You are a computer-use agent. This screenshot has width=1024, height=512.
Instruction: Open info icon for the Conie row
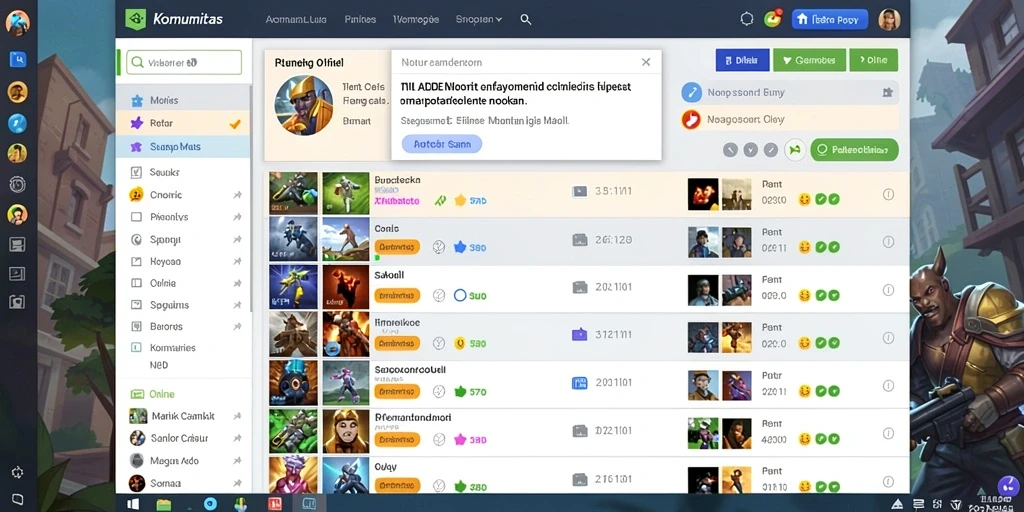[x=888, y=242]
